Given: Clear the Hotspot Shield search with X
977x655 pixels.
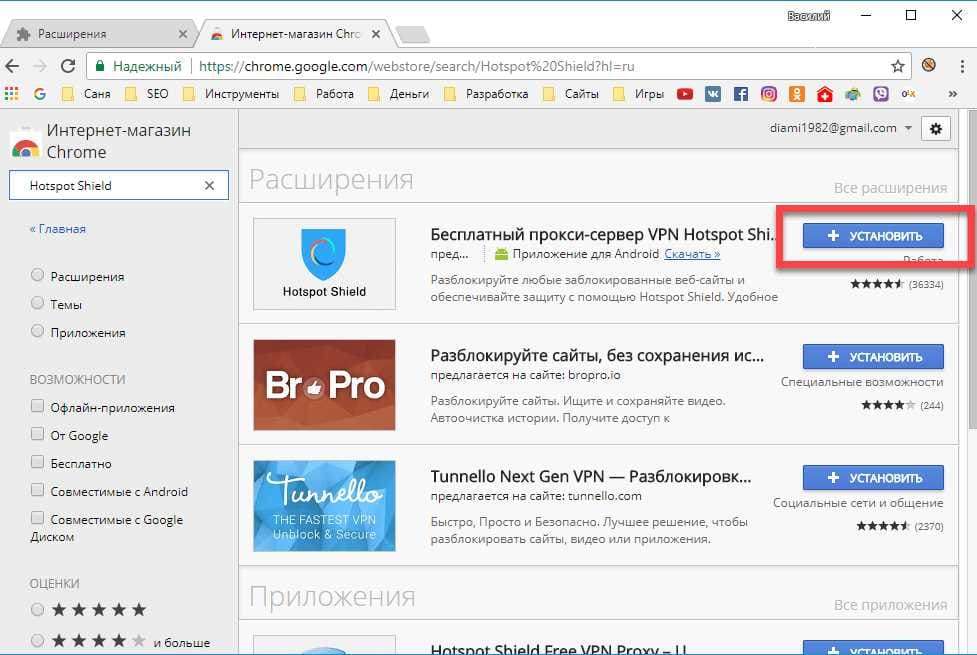Looking at the screenshot, I should [x=209, y=185].
